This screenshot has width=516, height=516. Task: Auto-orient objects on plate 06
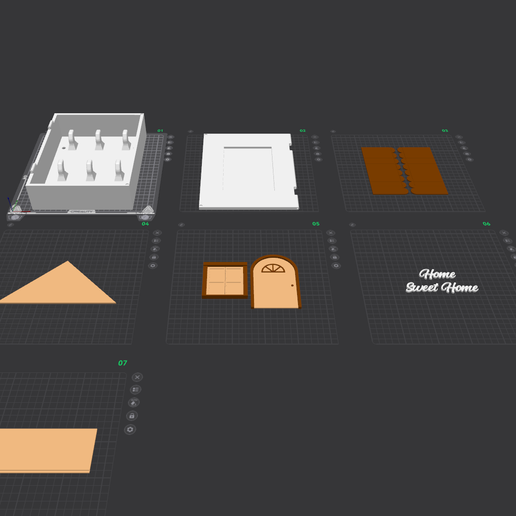pos(511,249)
